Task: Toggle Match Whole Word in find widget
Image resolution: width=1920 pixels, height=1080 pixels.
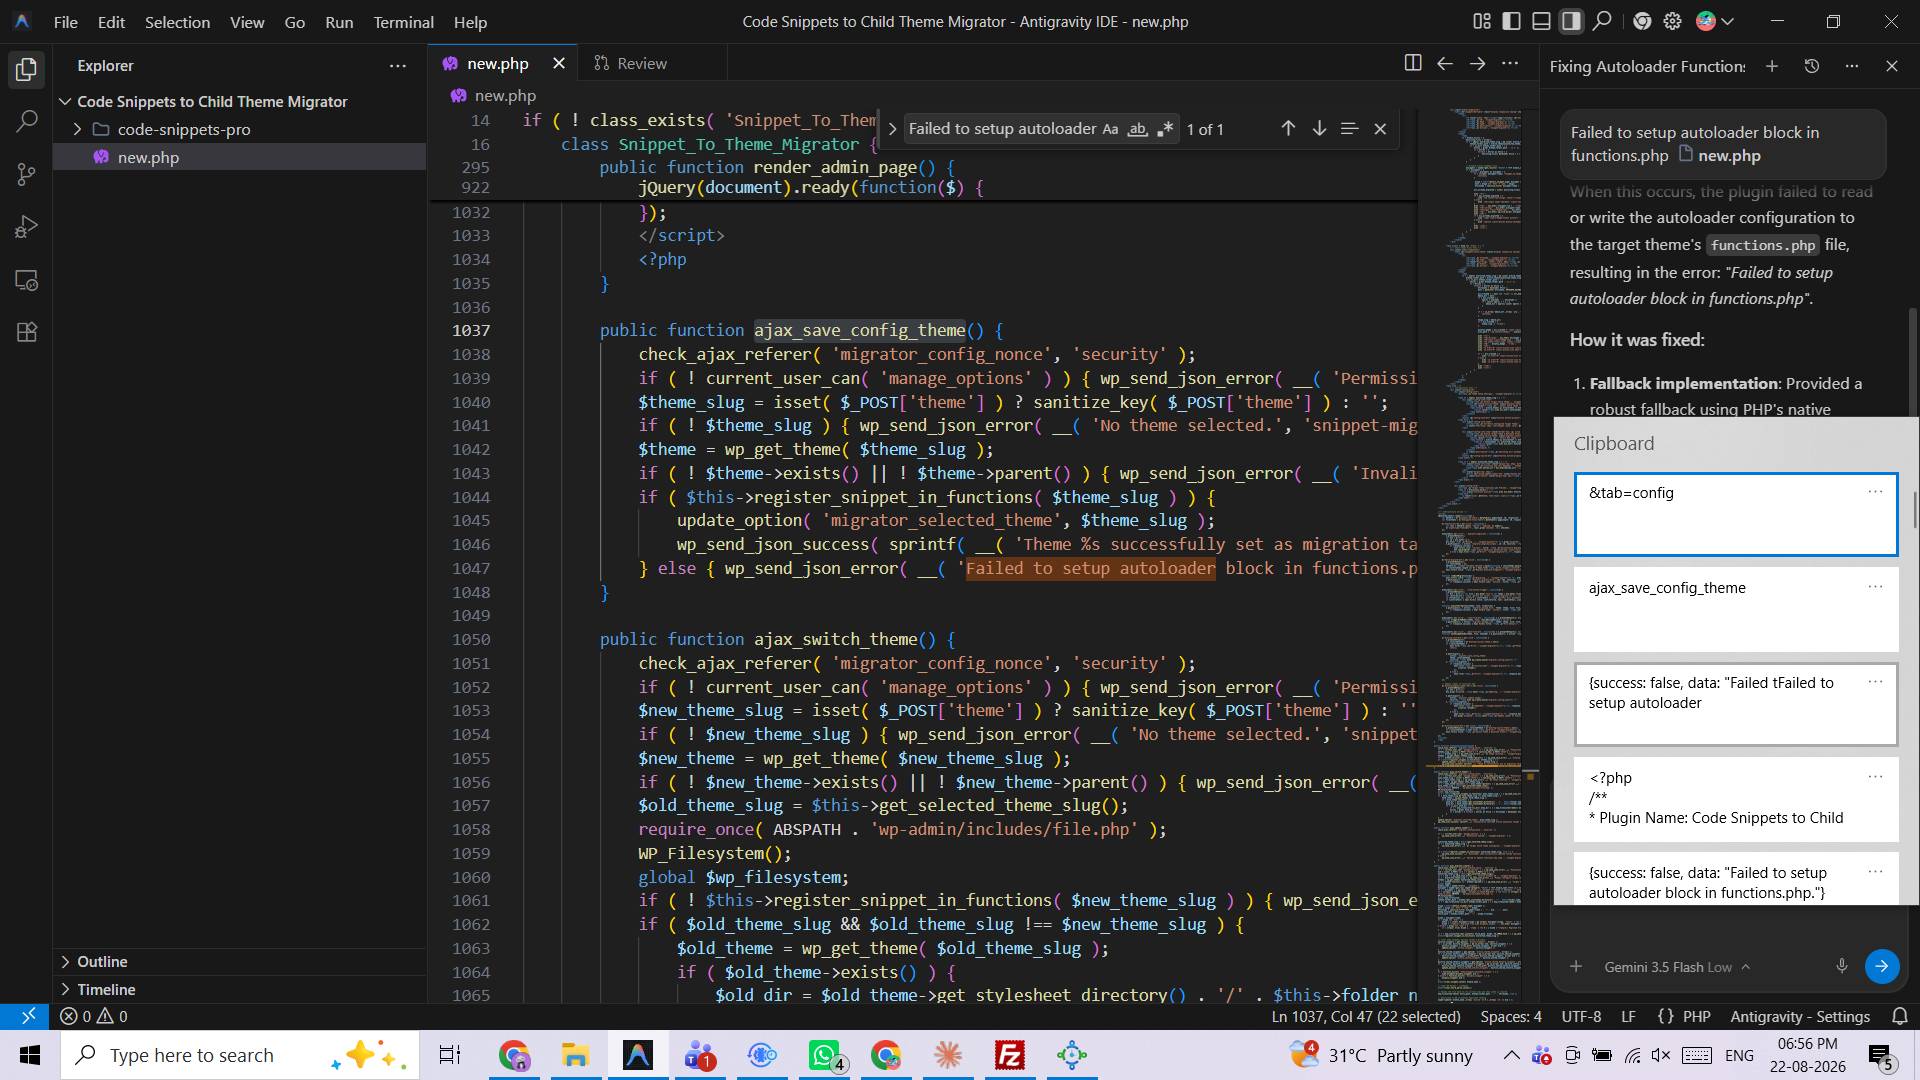Action: point(1137,129)
